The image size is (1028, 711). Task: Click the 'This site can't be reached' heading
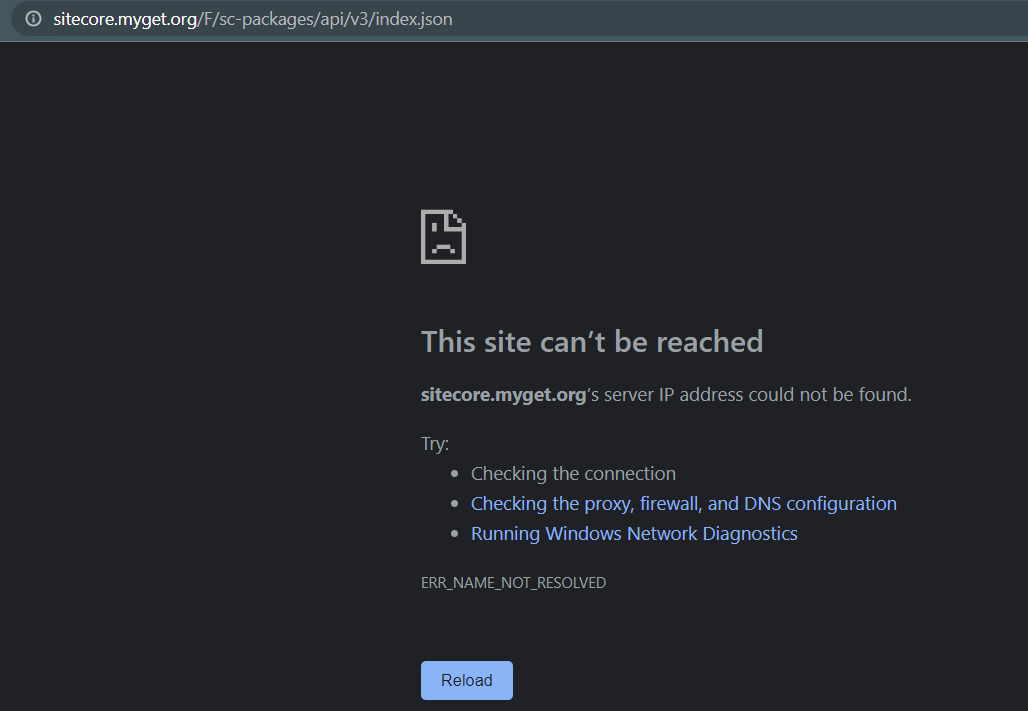pyautogui.click(x=592, y=342)
